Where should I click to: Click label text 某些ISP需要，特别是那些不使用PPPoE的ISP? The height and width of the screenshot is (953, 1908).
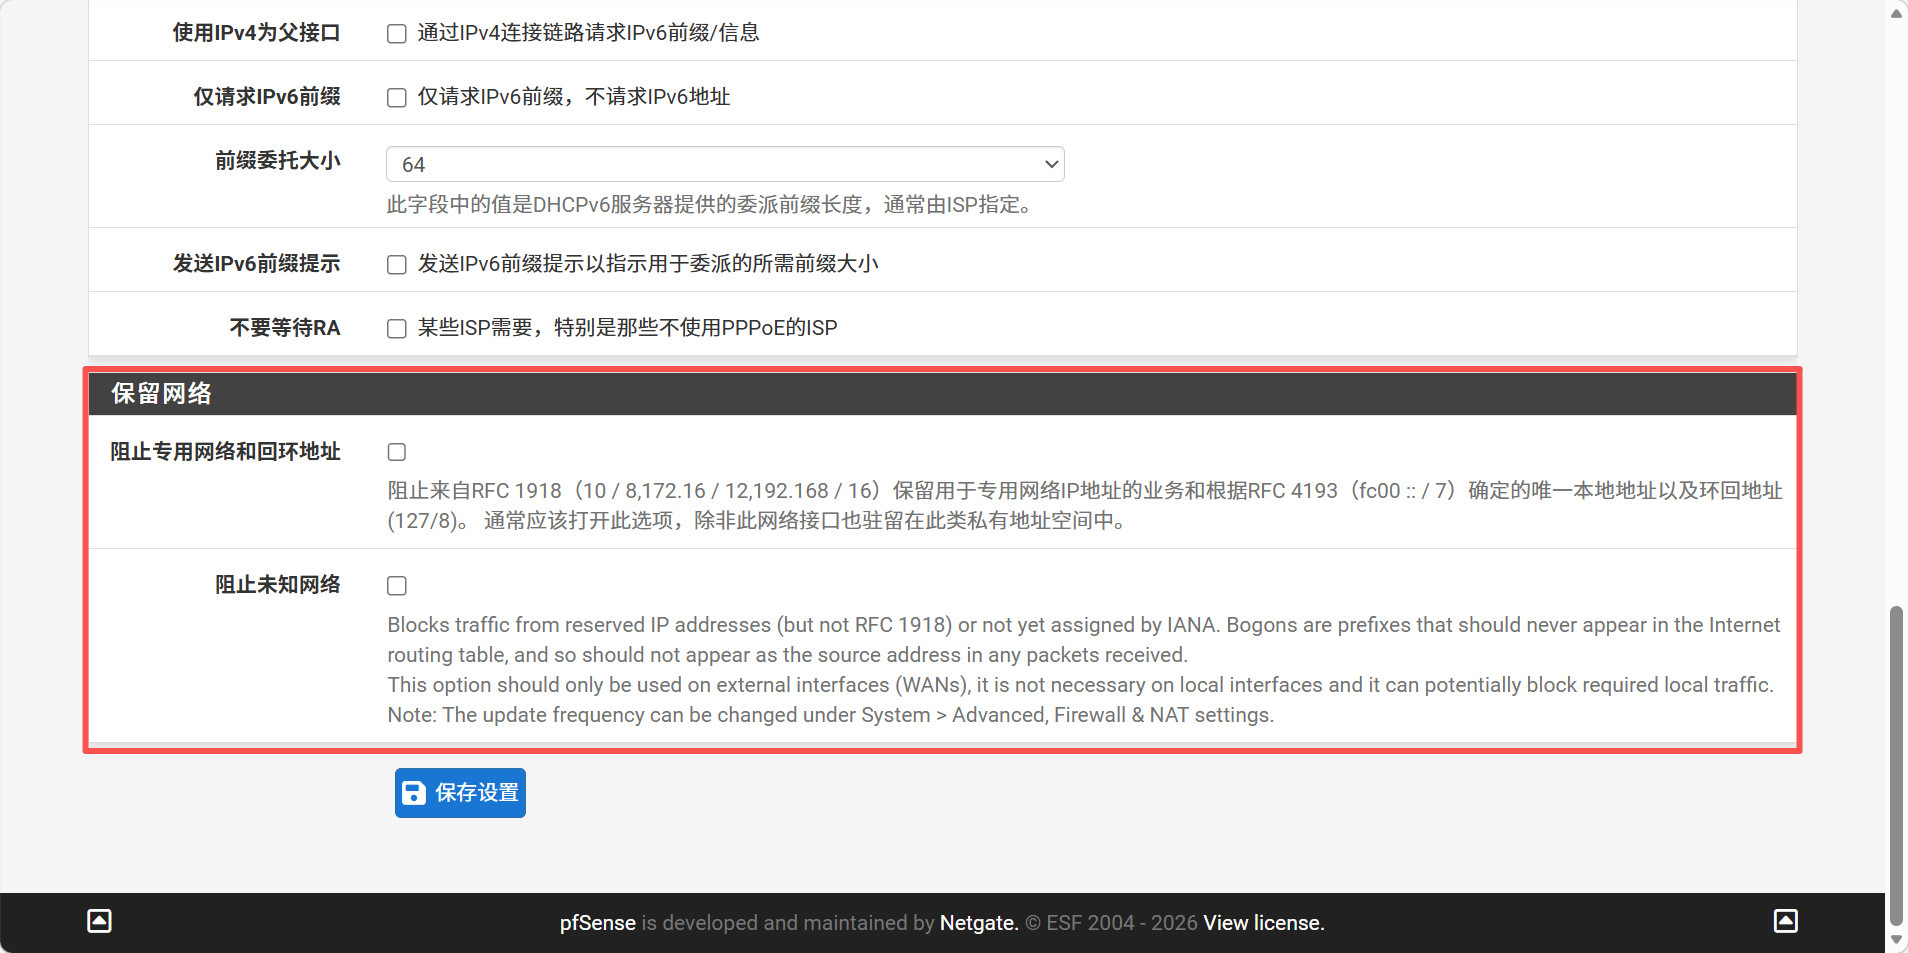pyautogui.click(x=627, y=328)
